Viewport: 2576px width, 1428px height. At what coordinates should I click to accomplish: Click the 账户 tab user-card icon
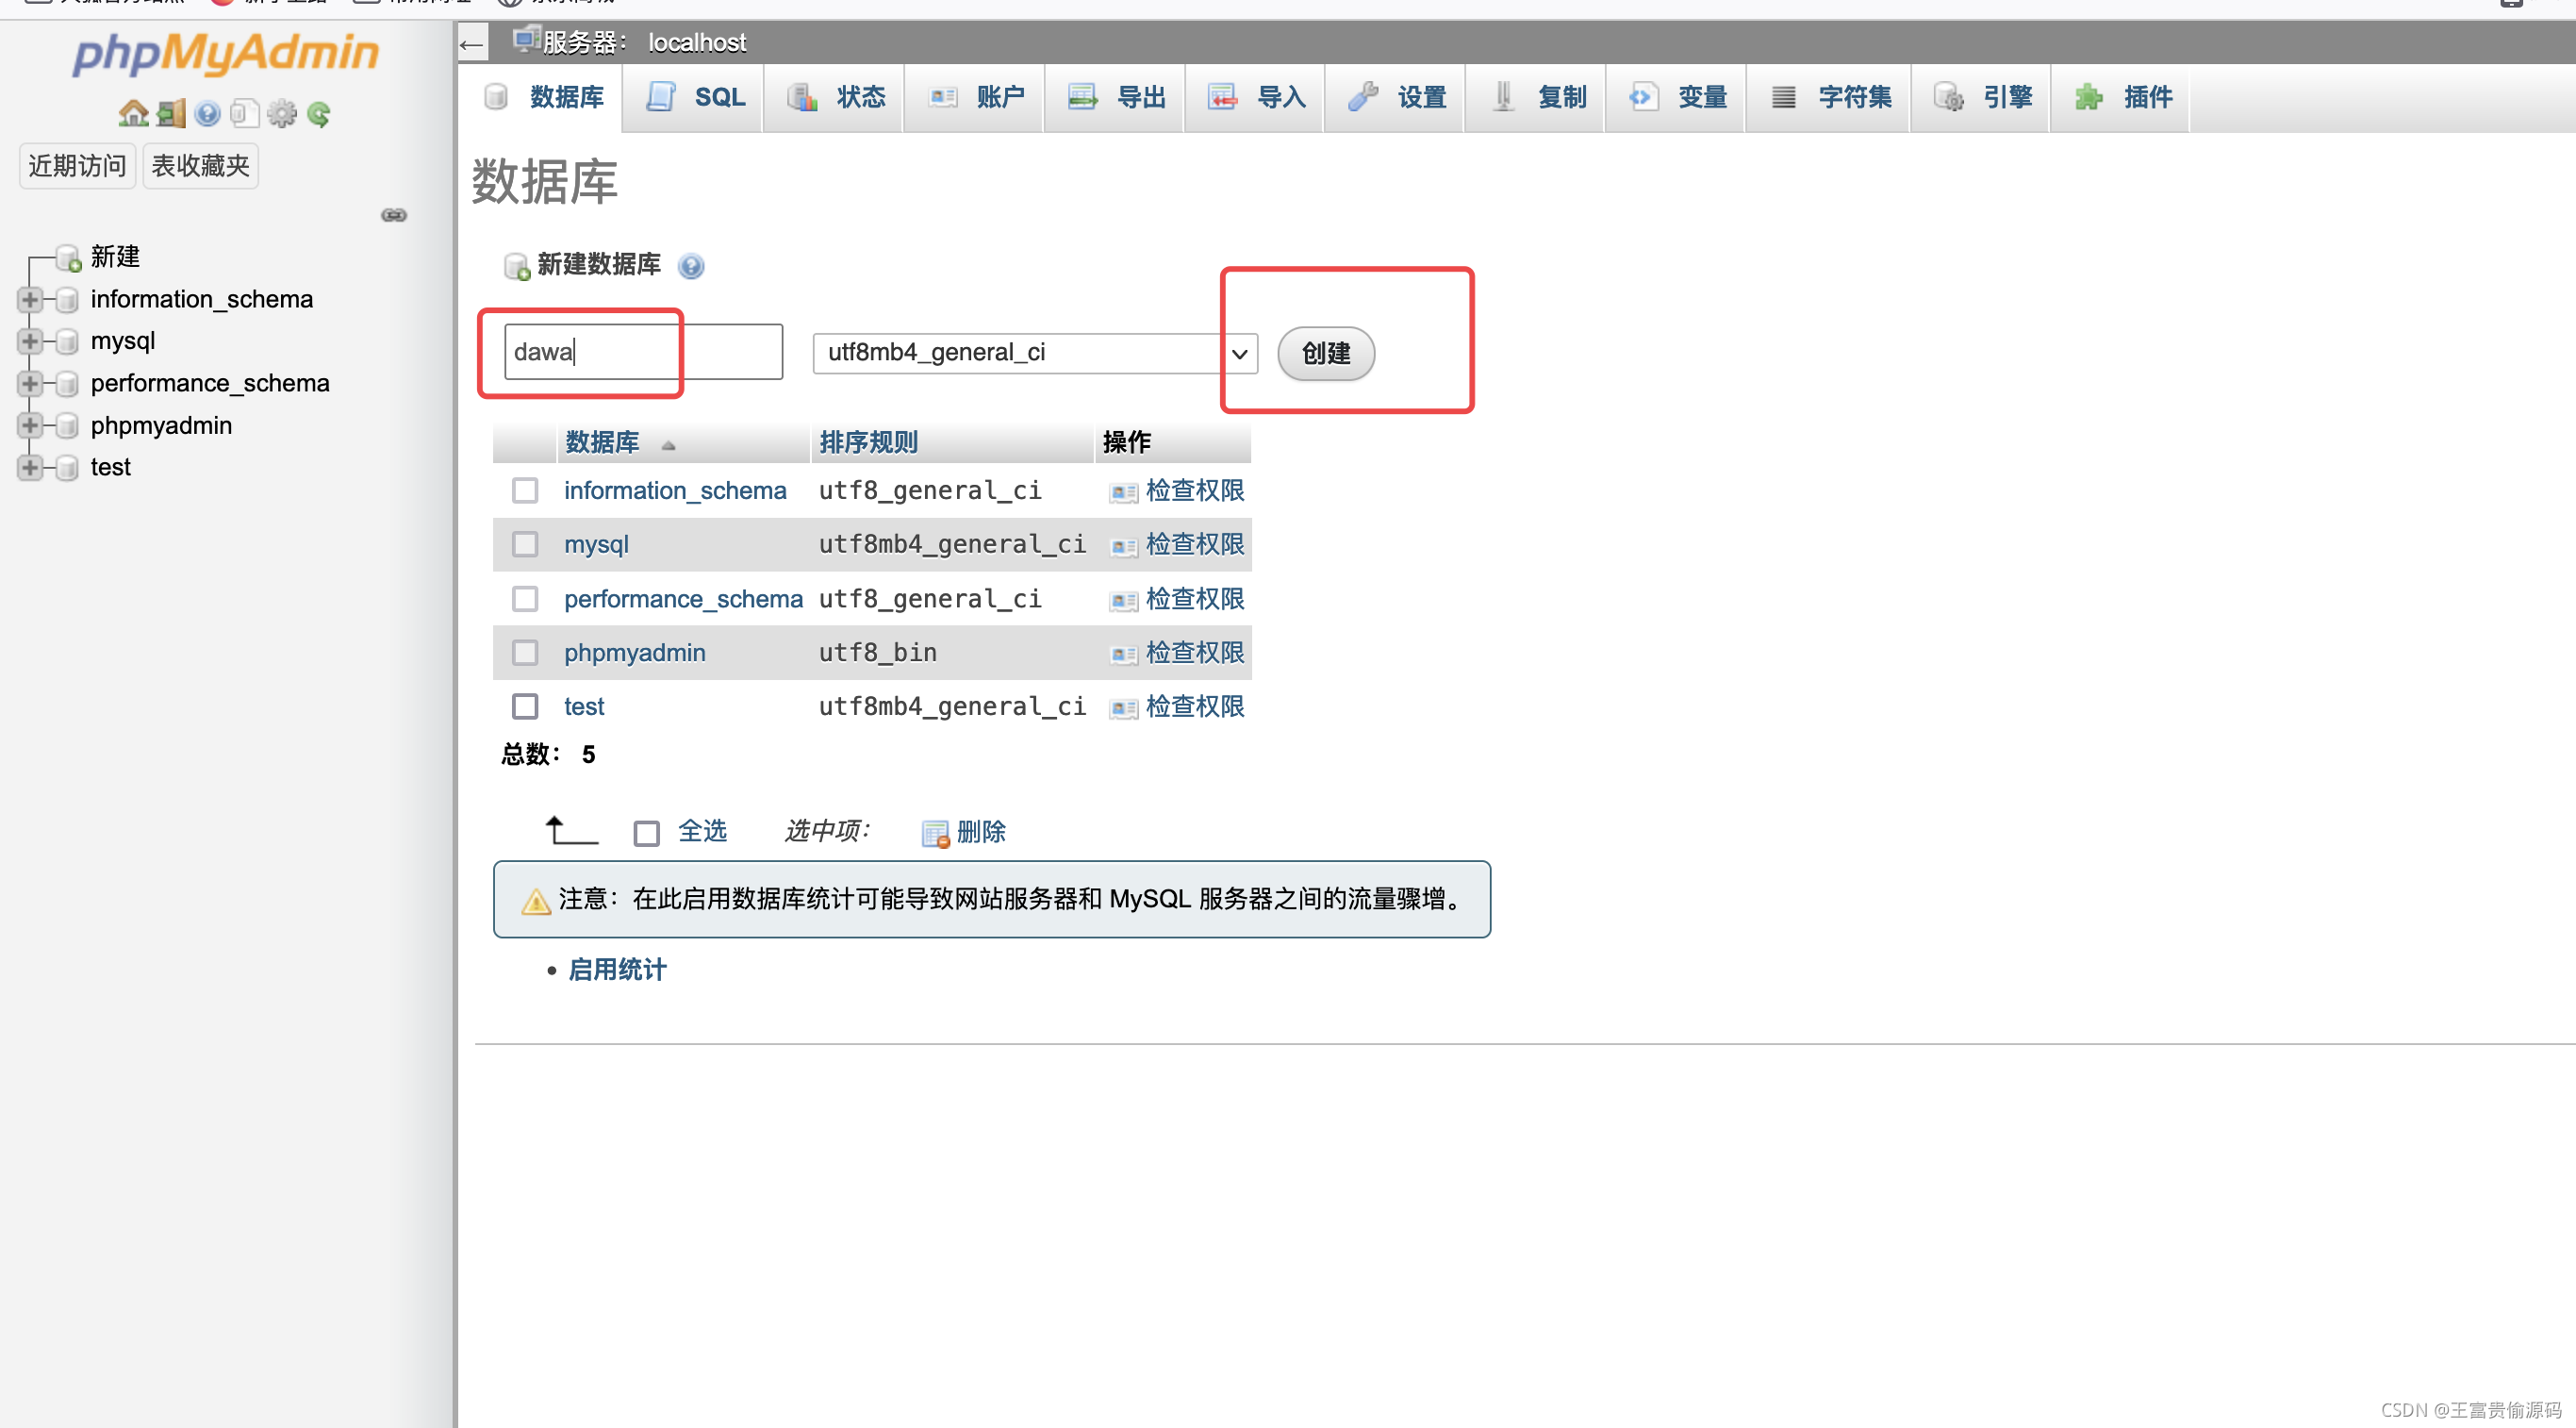click(x=943, y=97)
